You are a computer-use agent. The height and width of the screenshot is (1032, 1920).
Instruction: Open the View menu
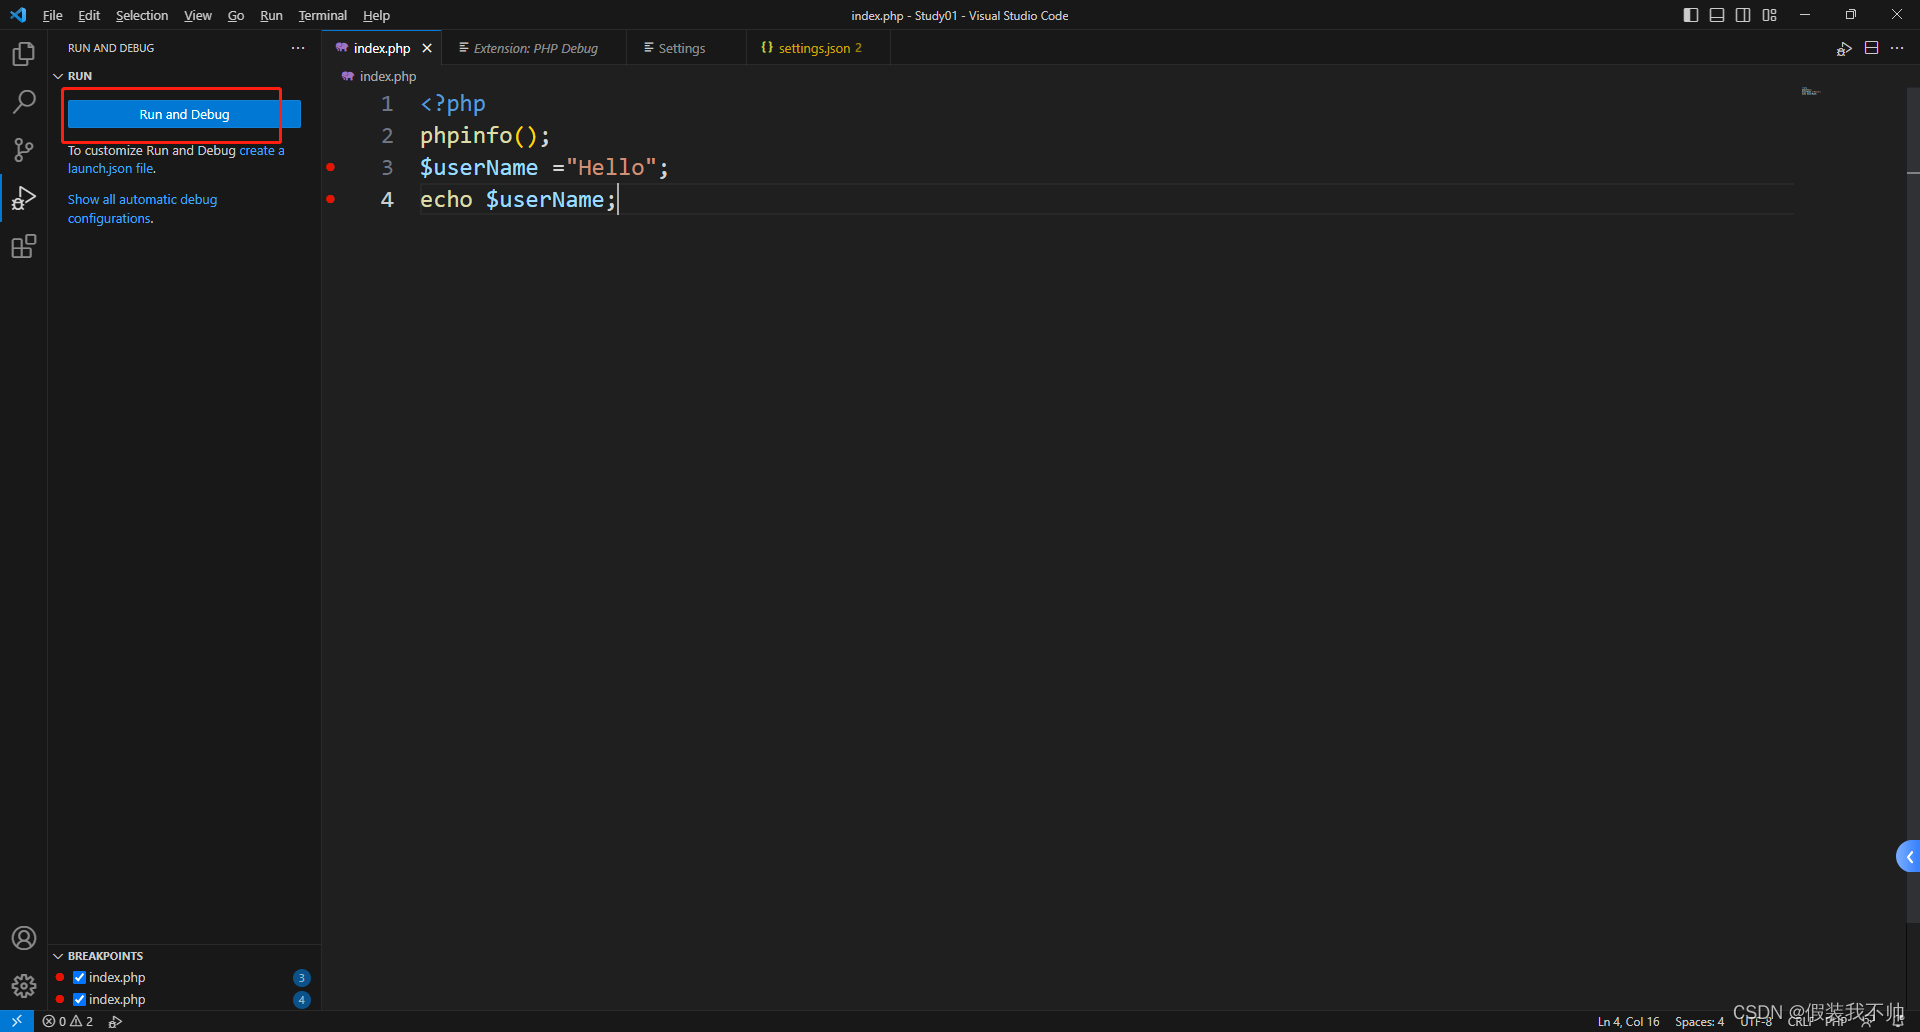(198, 15)
